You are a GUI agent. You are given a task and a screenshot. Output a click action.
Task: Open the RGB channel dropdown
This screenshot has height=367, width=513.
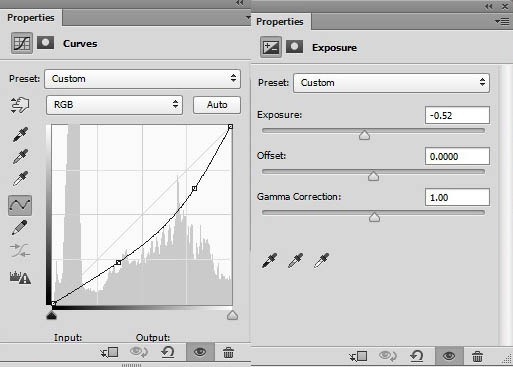coord(114,105)
